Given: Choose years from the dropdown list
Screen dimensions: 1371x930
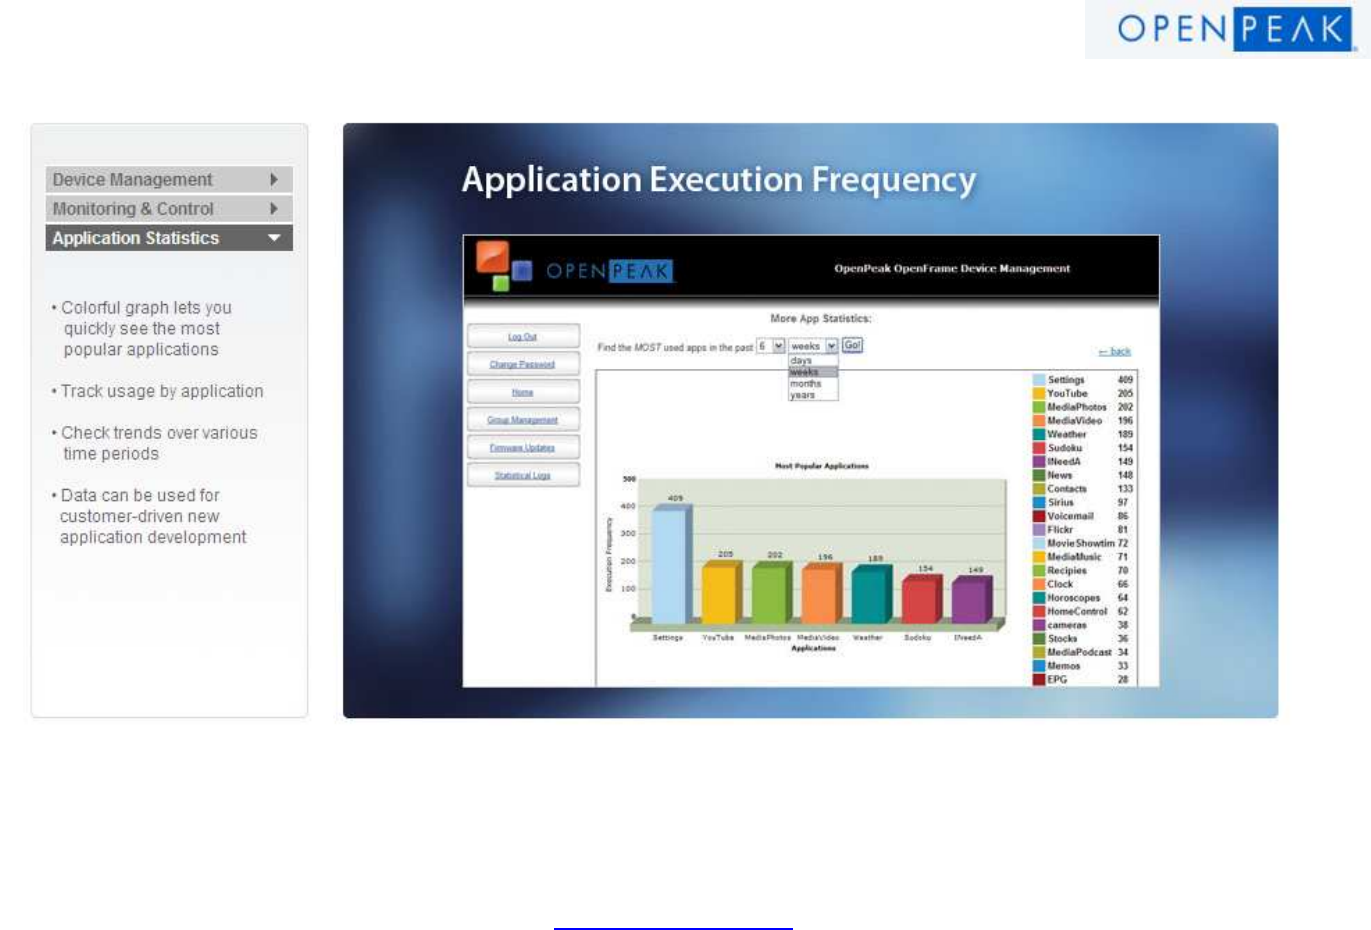Looking at the screenshot, I should tap(813, 396).
